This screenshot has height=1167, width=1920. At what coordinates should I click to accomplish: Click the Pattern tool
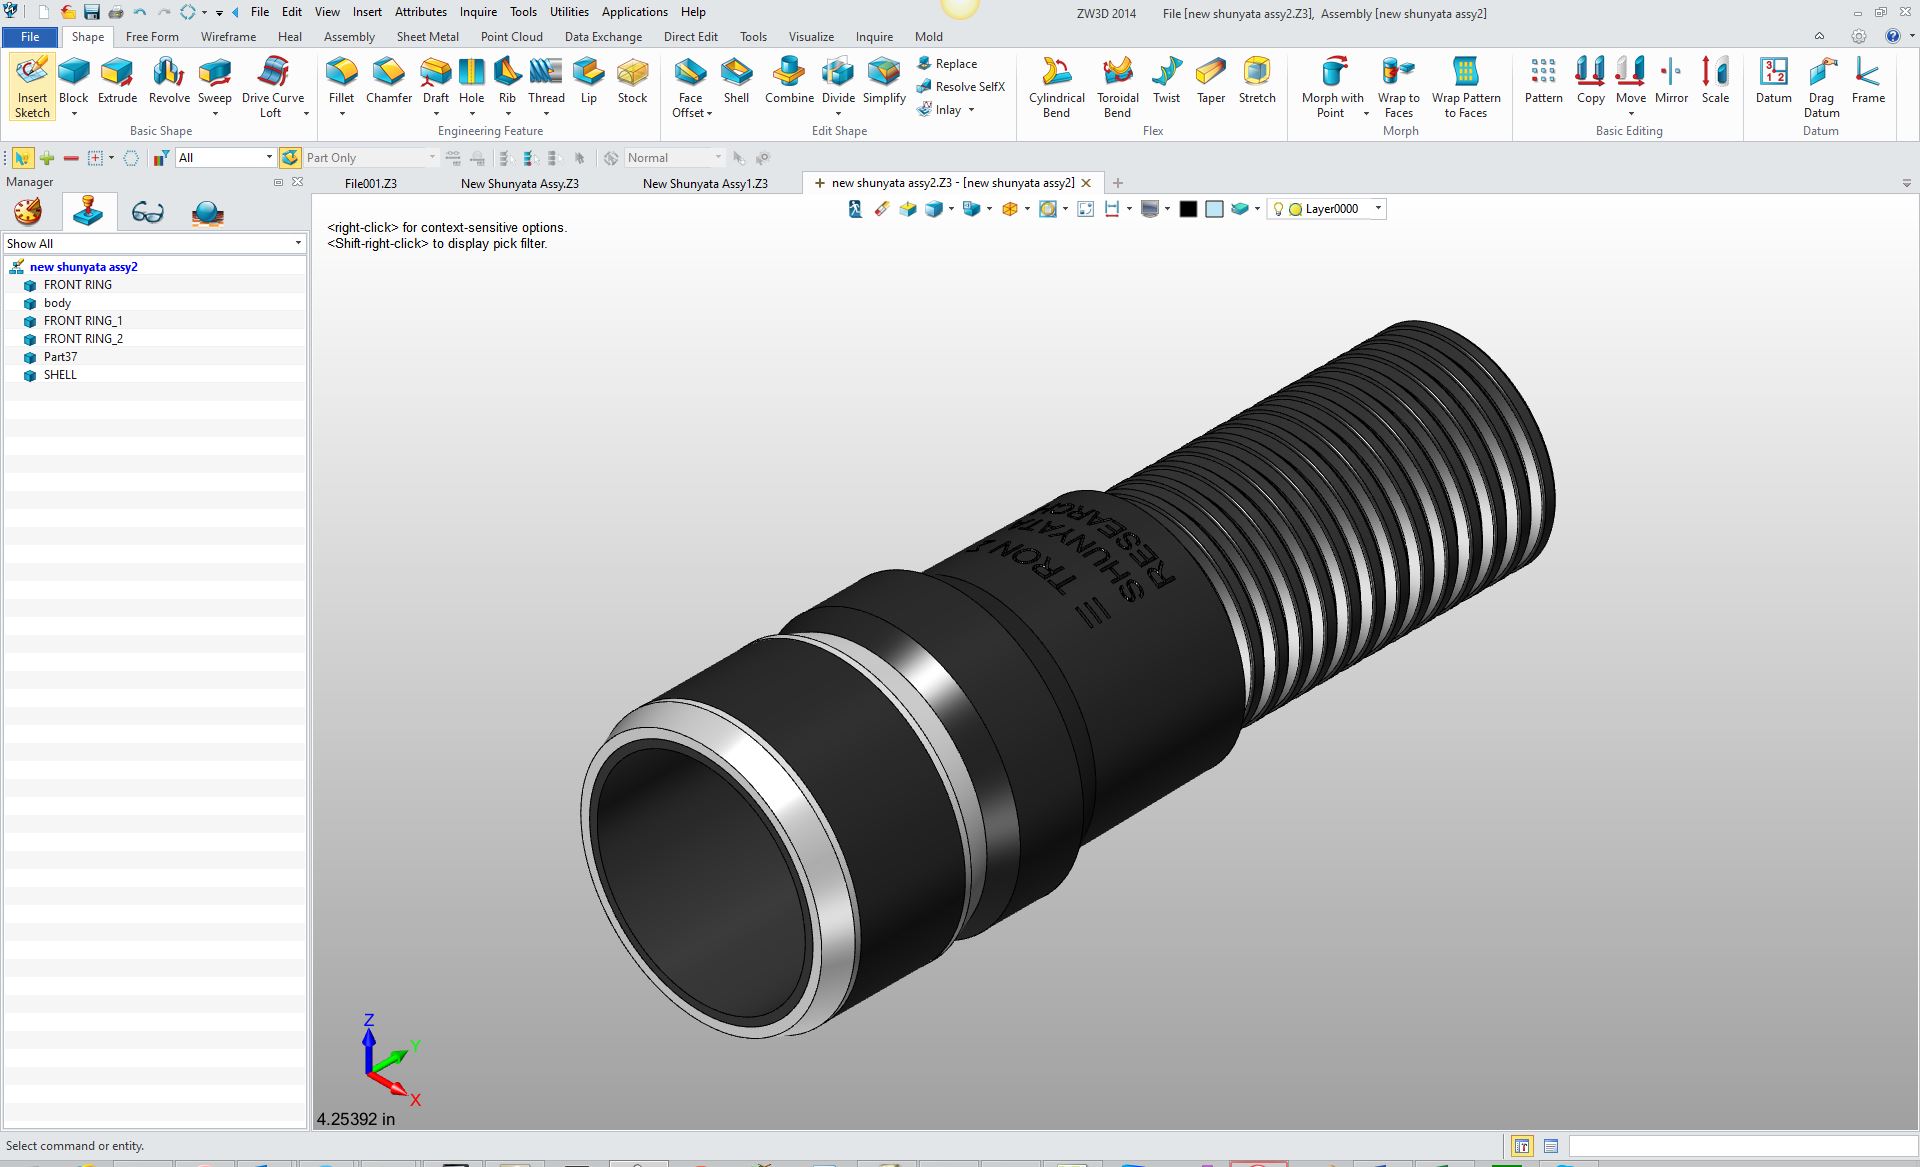[1543, 81]
